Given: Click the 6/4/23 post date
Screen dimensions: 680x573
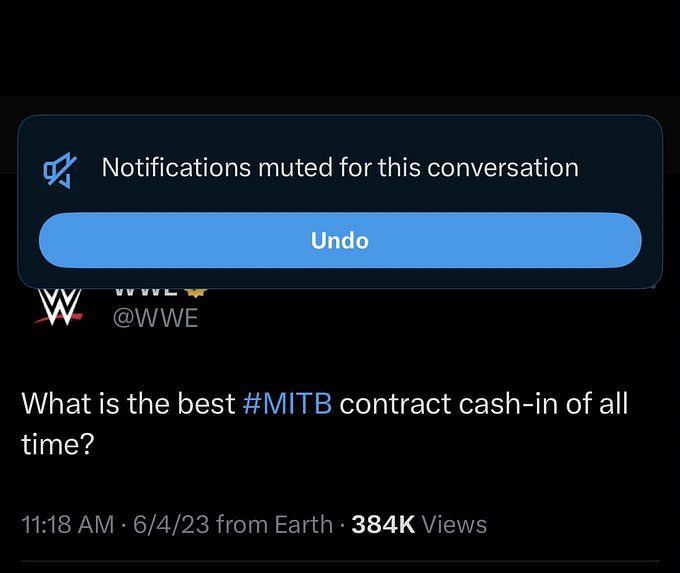Looking at the screenshot, I should 170,524.
